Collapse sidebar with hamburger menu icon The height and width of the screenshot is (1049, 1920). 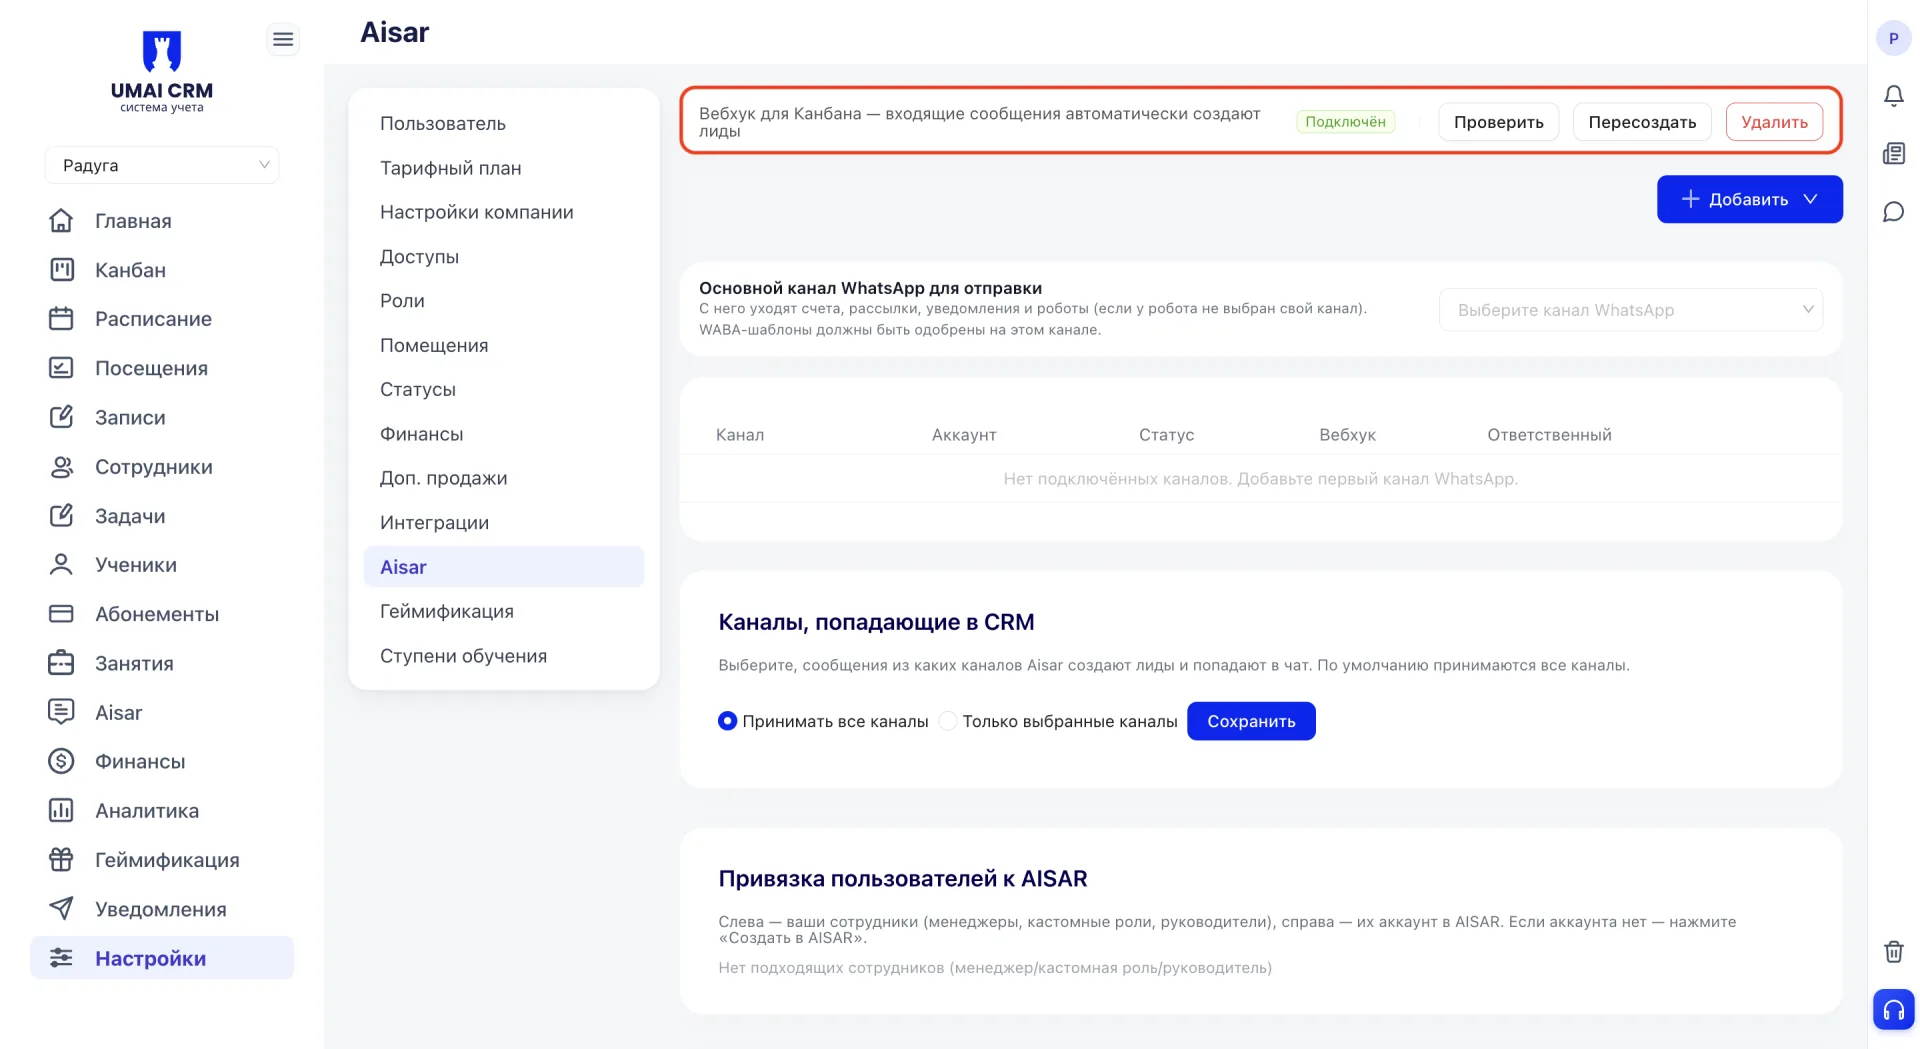point(283,39)
